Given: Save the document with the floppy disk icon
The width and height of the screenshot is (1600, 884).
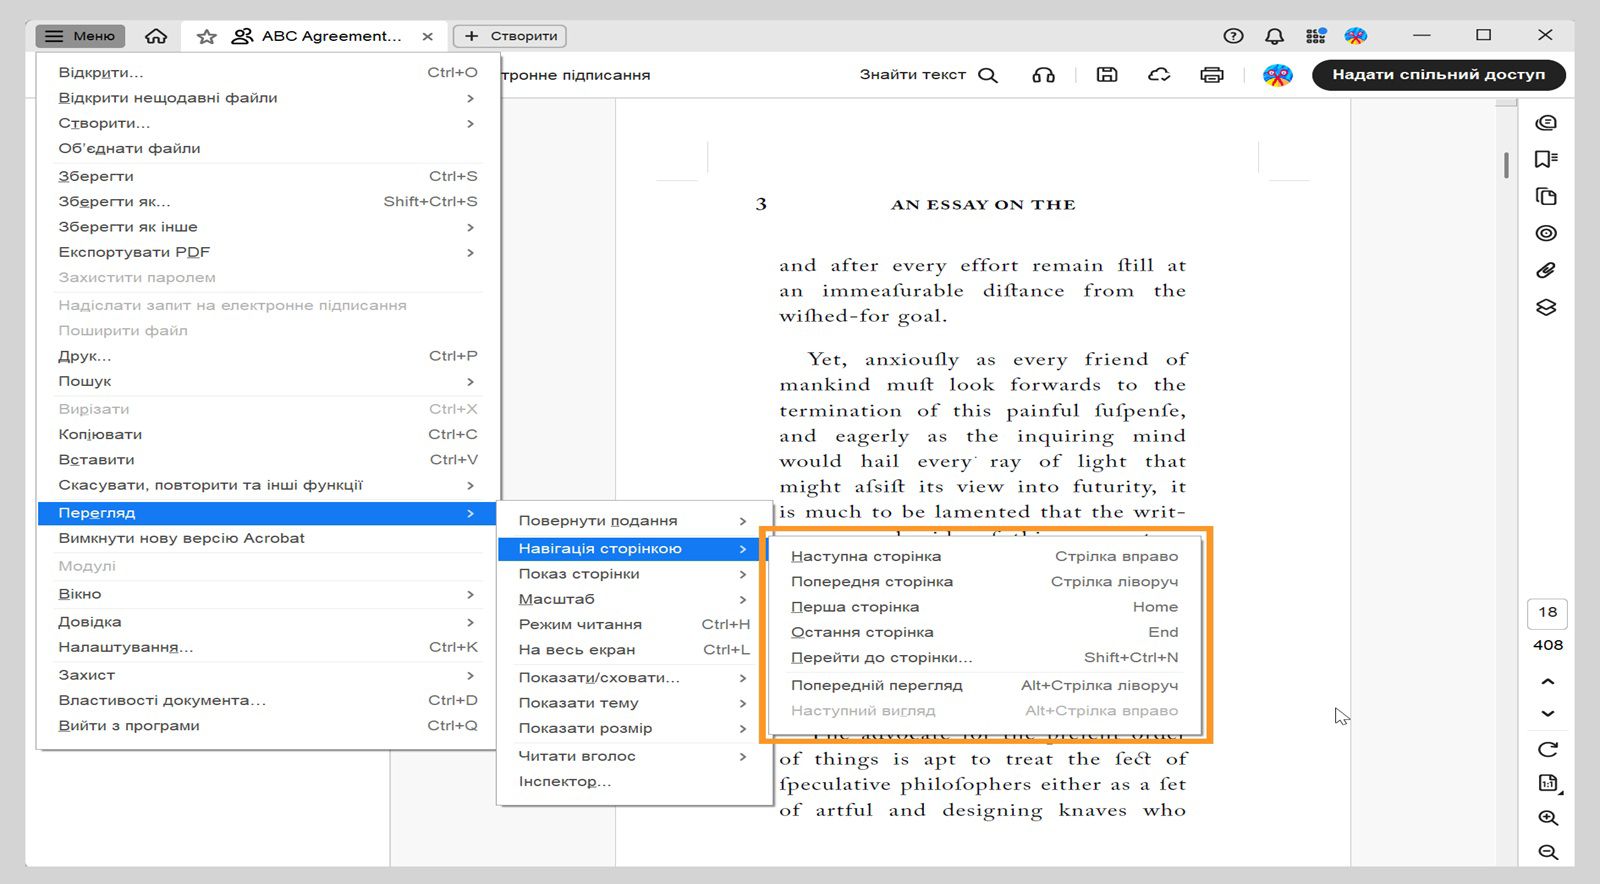Looking at the screenshot, I should click(x=1107, y=75).
